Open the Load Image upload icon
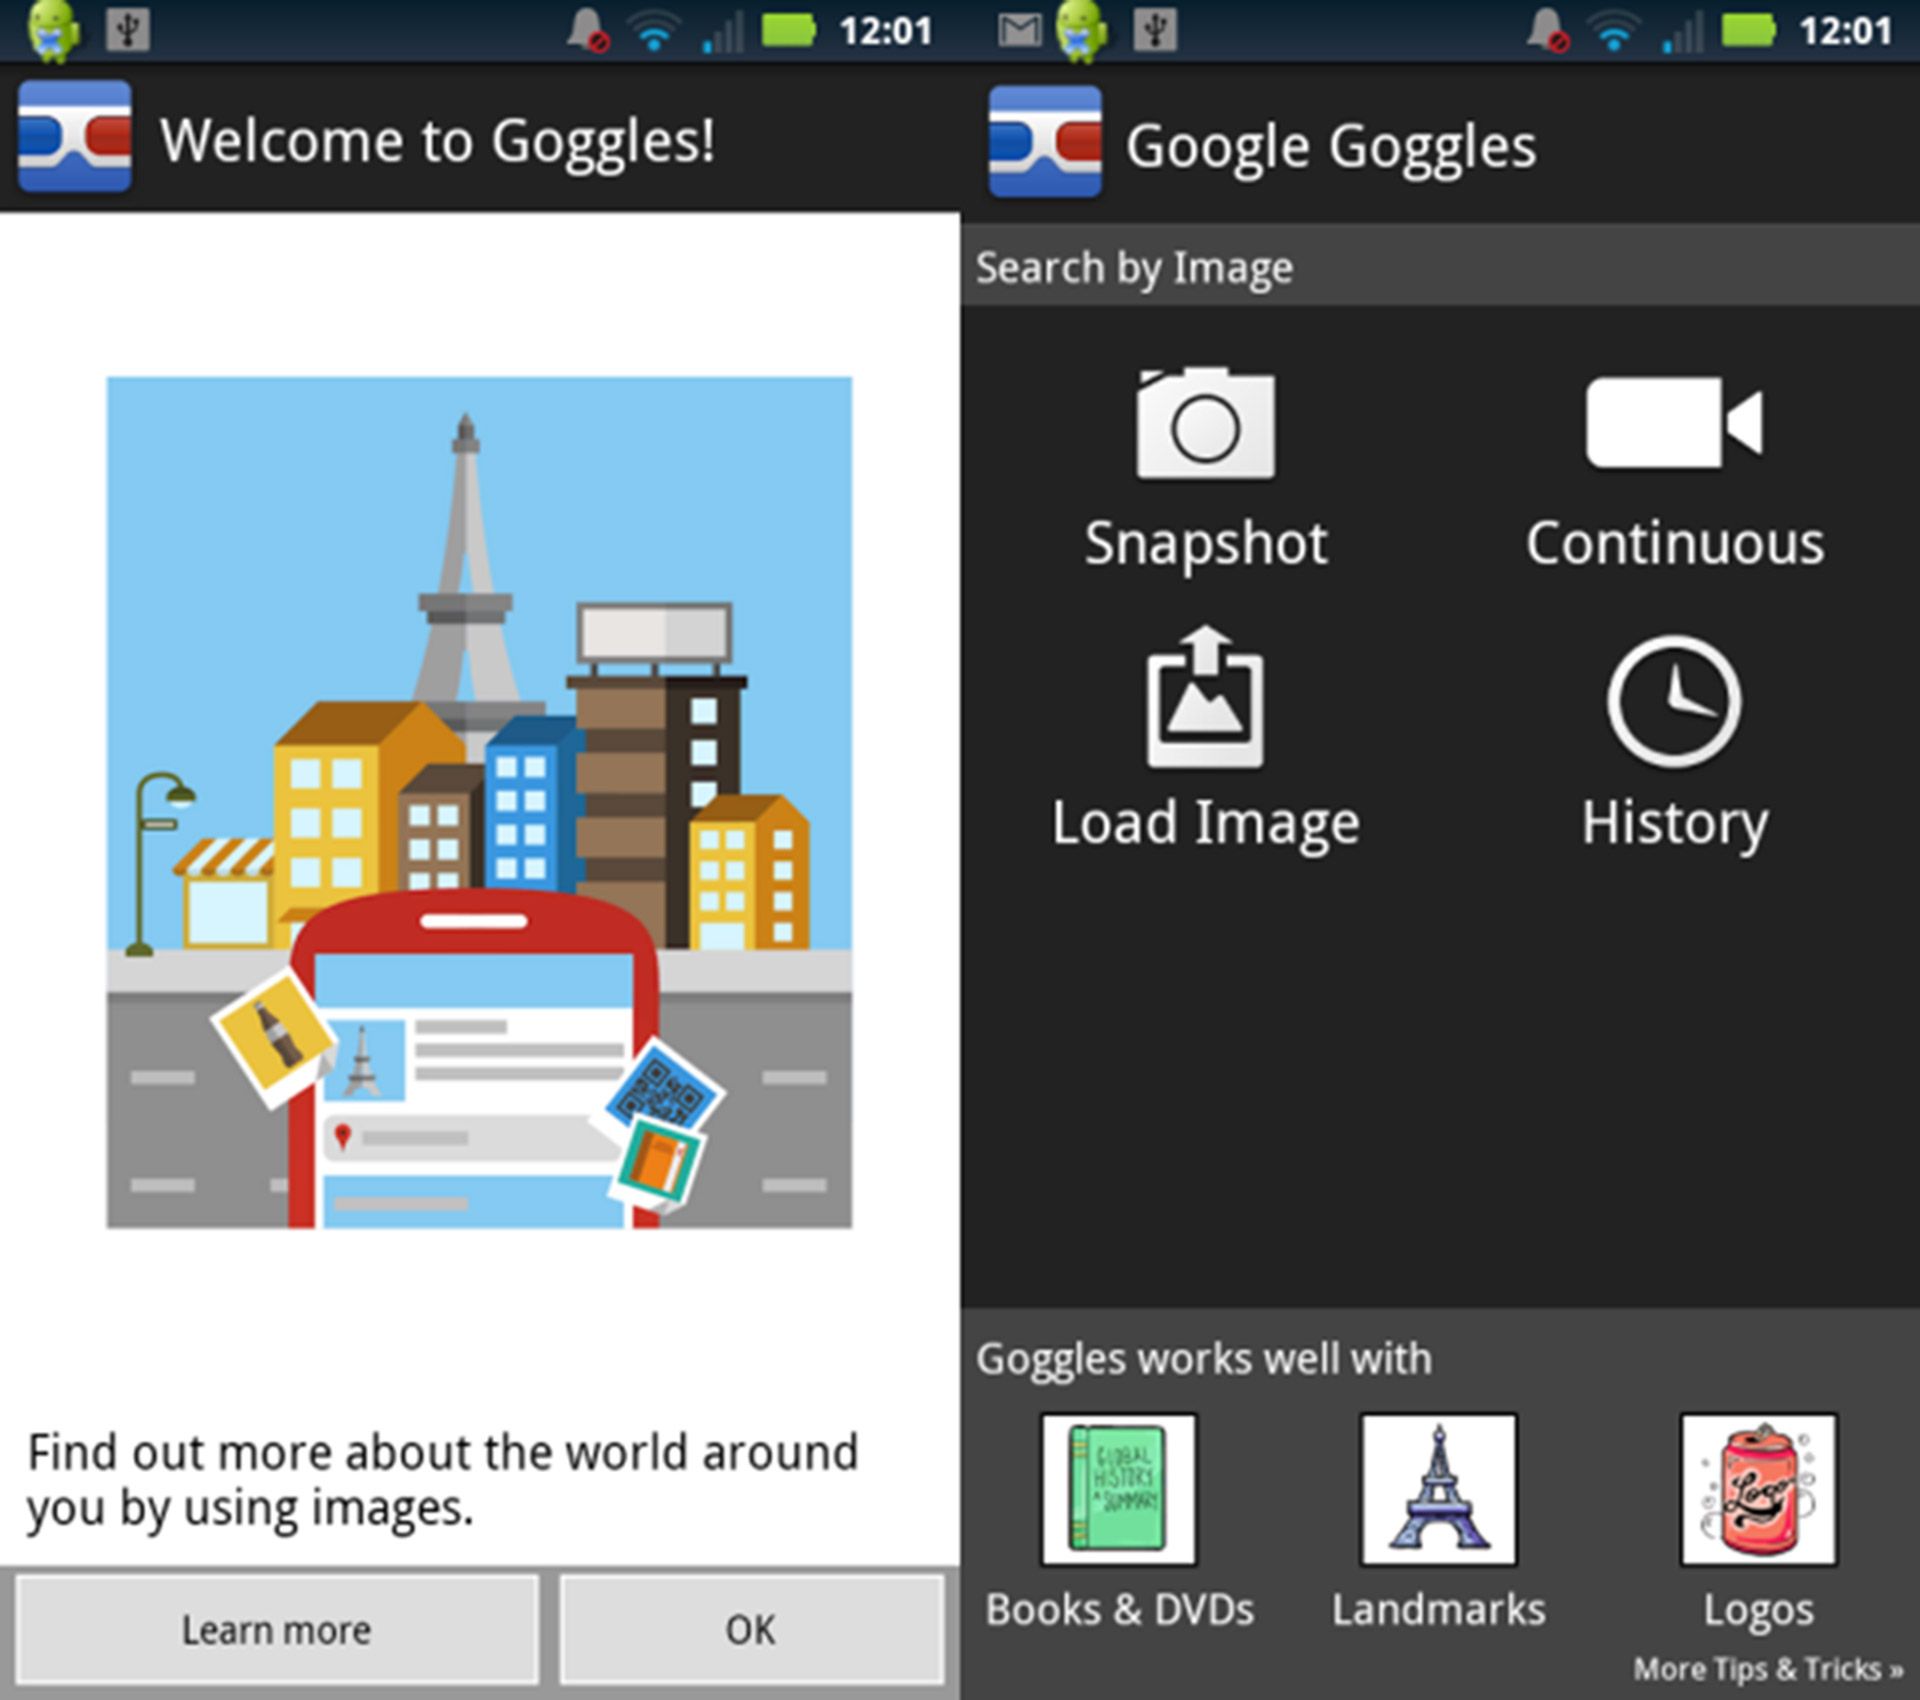The width and height of the screenshot is (1920, 1700). click(1205, 696)
